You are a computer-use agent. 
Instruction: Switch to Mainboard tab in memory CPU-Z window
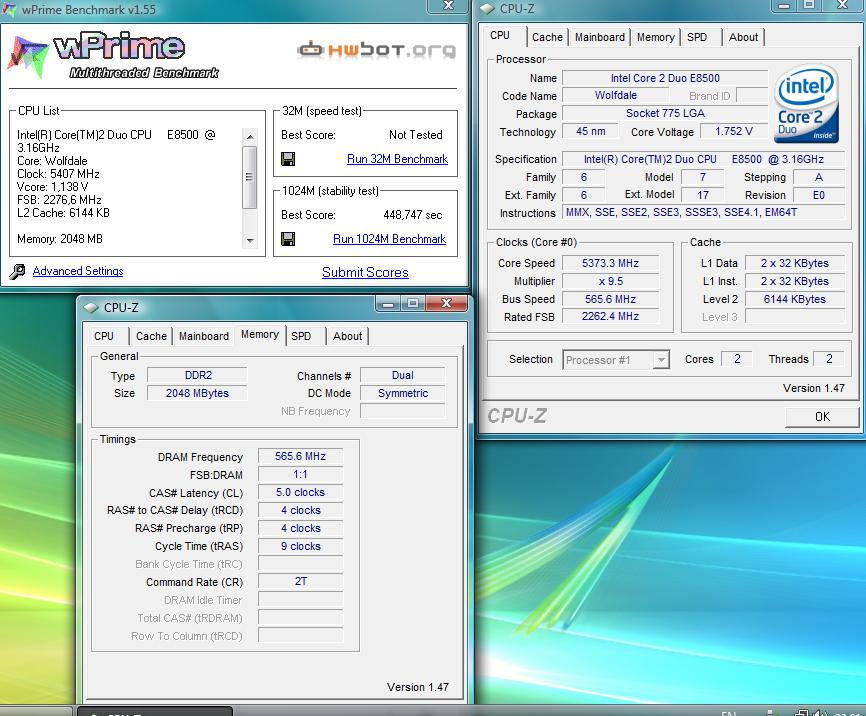pos(204,336)
